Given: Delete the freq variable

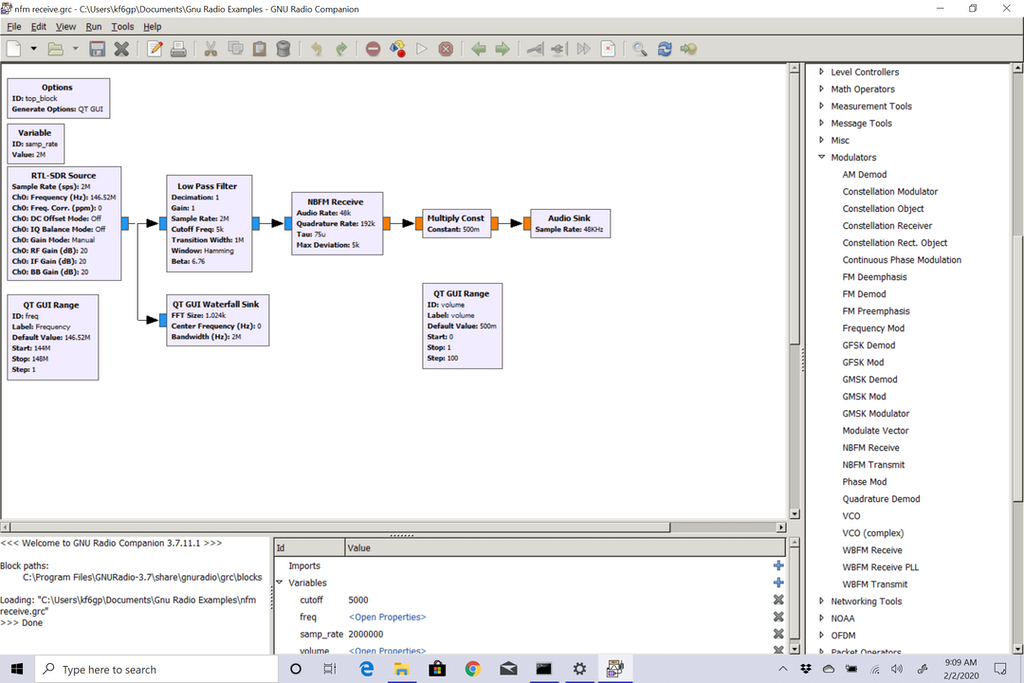Looking at the screenshot, I should [x=778, y=616].
